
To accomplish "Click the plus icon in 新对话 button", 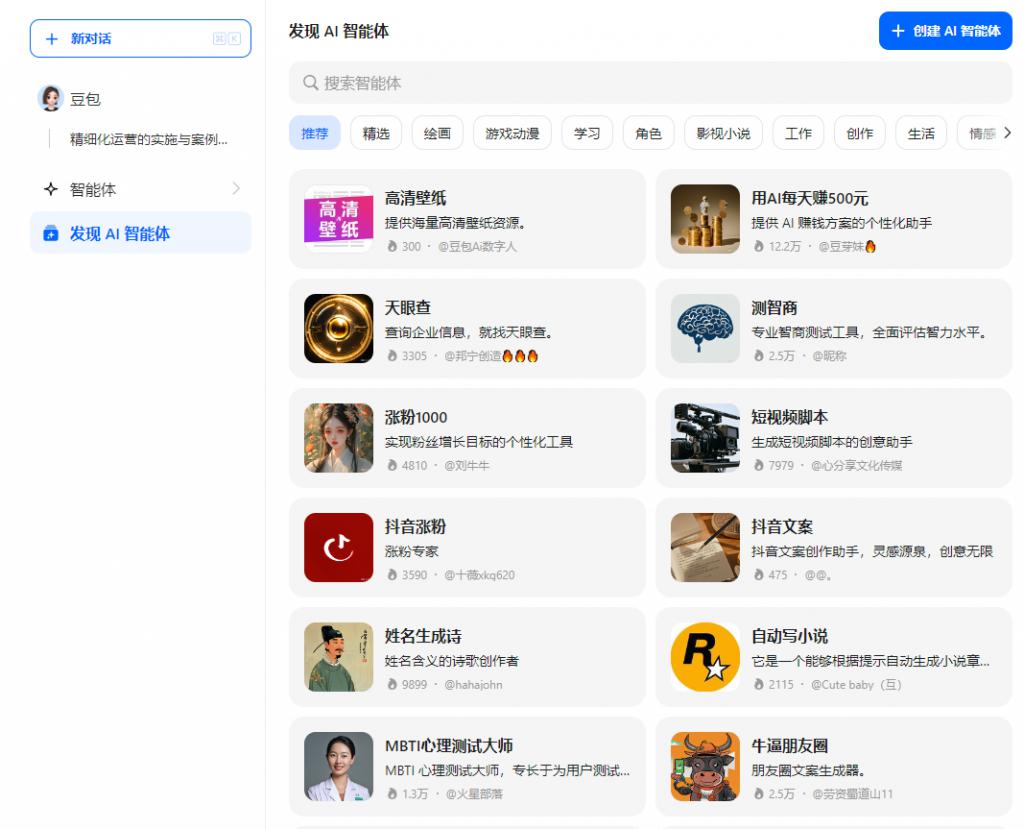I will click(x=52, y=39).
